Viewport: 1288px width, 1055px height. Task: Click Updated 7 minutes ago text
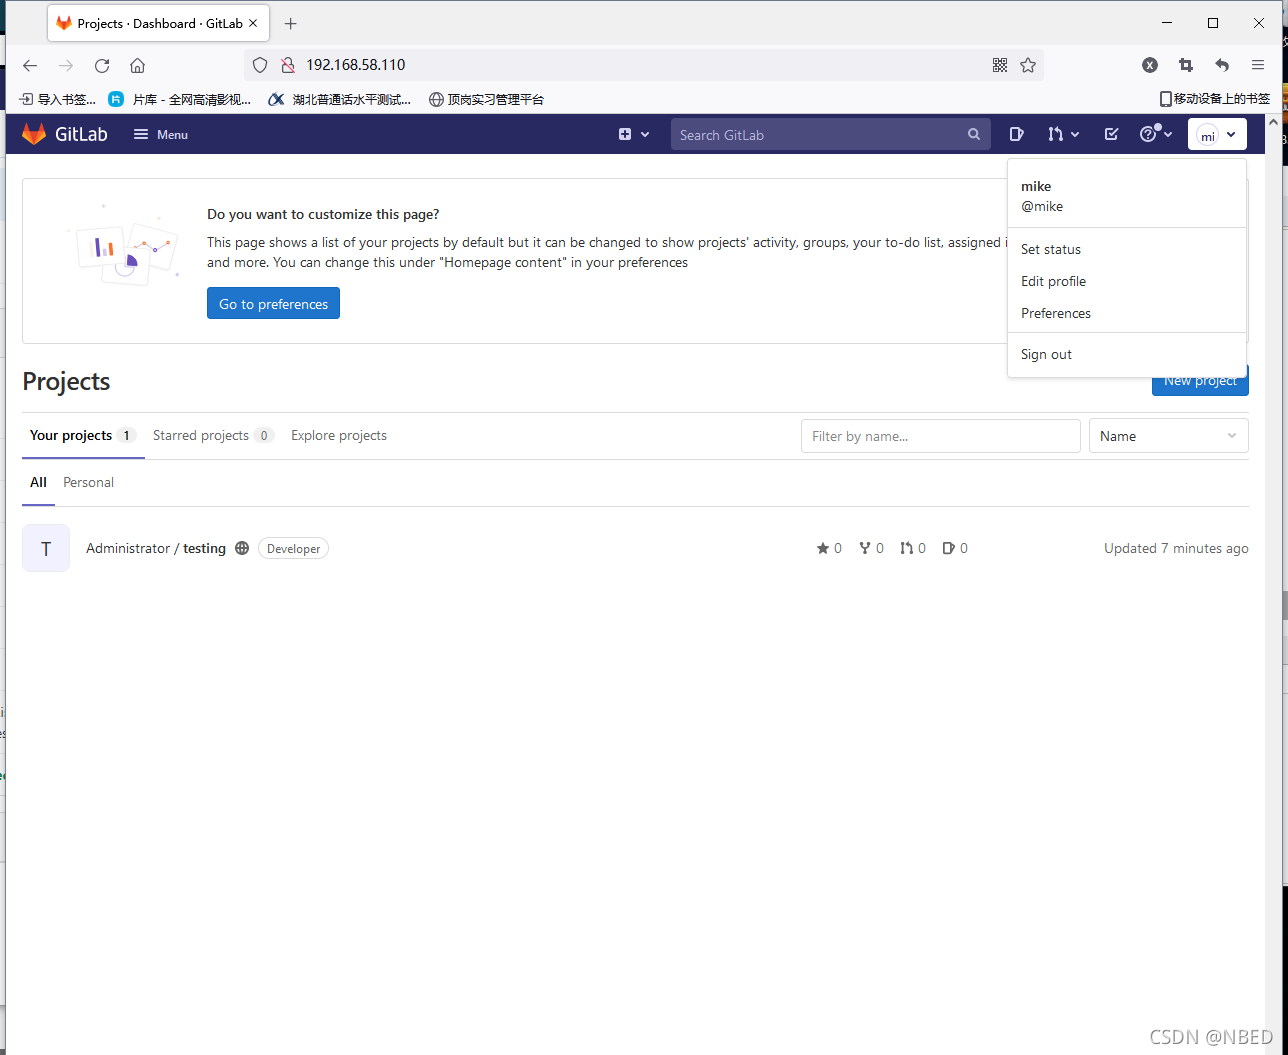[x=1176, y=548]
